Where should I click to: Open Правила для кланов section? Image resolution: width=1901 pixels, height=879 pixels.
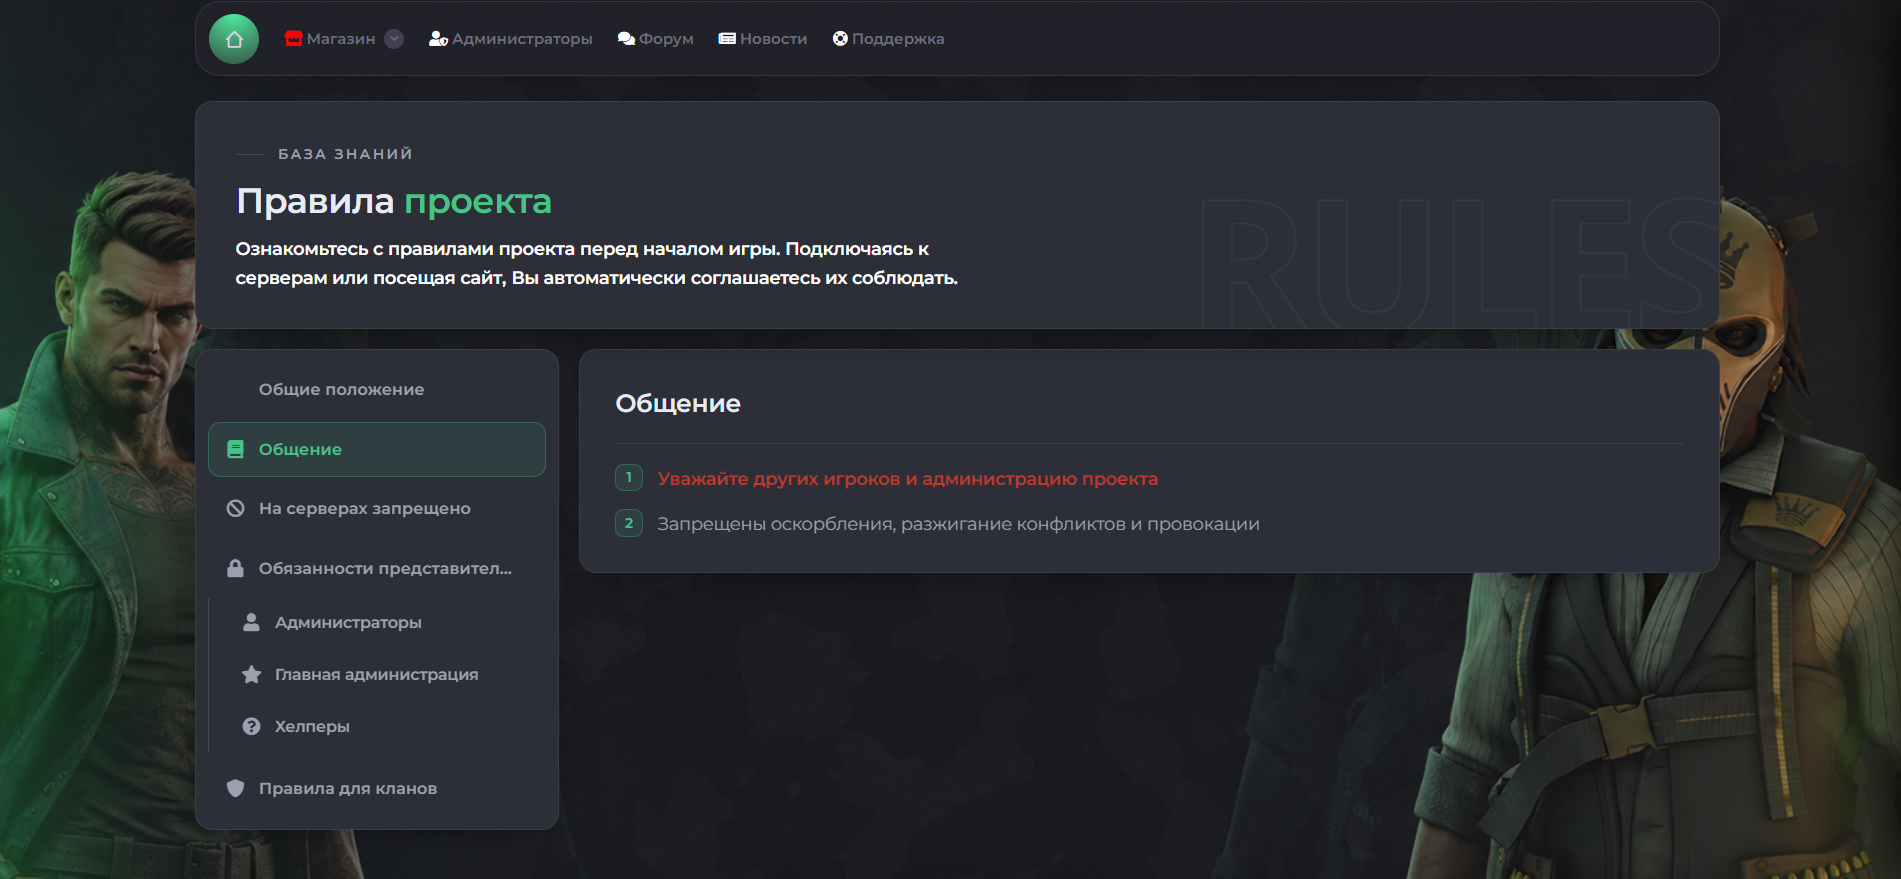pyautogui.click(x=377, y=788)
